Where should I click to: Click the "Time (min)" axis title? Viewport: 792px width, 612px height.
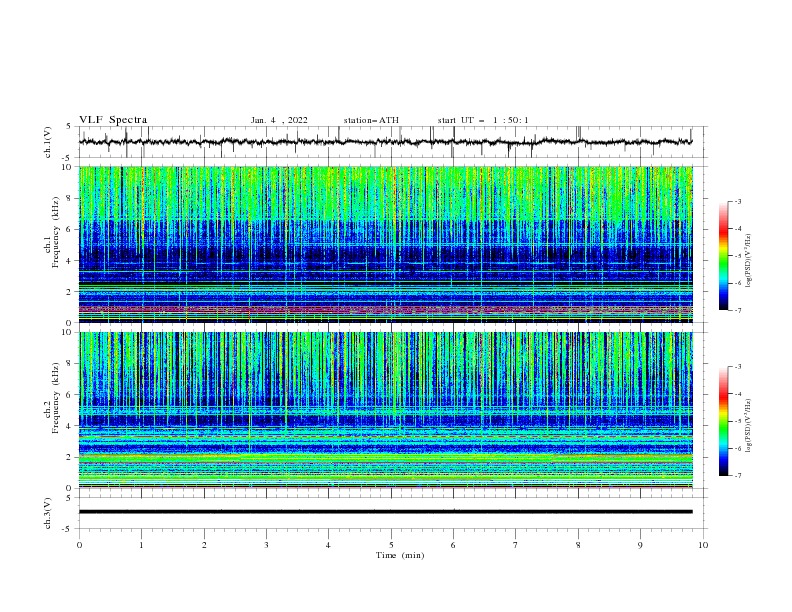(400, 555)
